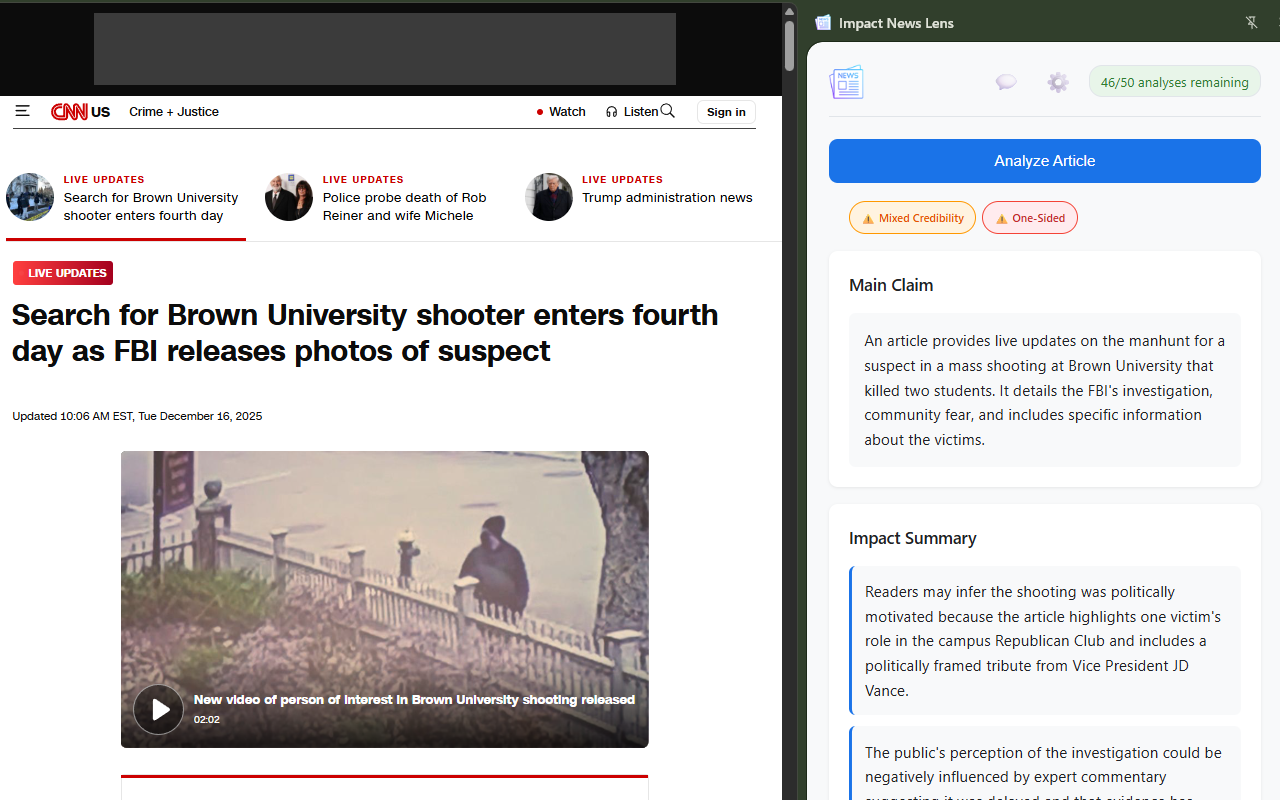Select the Mixed Credibility badge
1280x800 pixels.
point(912,218)
